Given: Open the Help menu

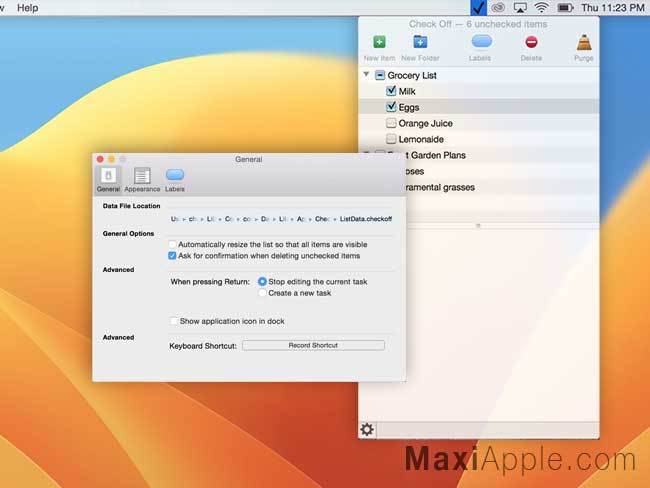Looking at the screenshot, I should tap(27, 7).
